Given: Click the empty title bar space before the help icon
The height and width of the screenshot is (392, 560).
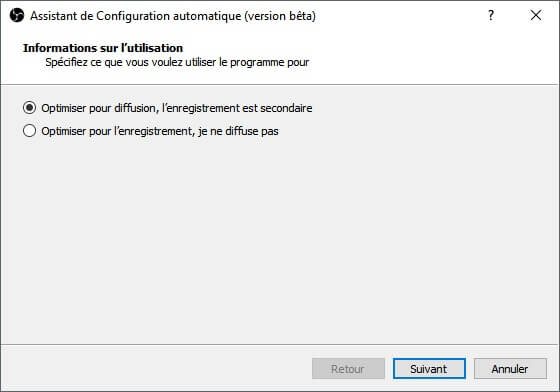Looking at the screenshot, I should click(x=398, y=16).
